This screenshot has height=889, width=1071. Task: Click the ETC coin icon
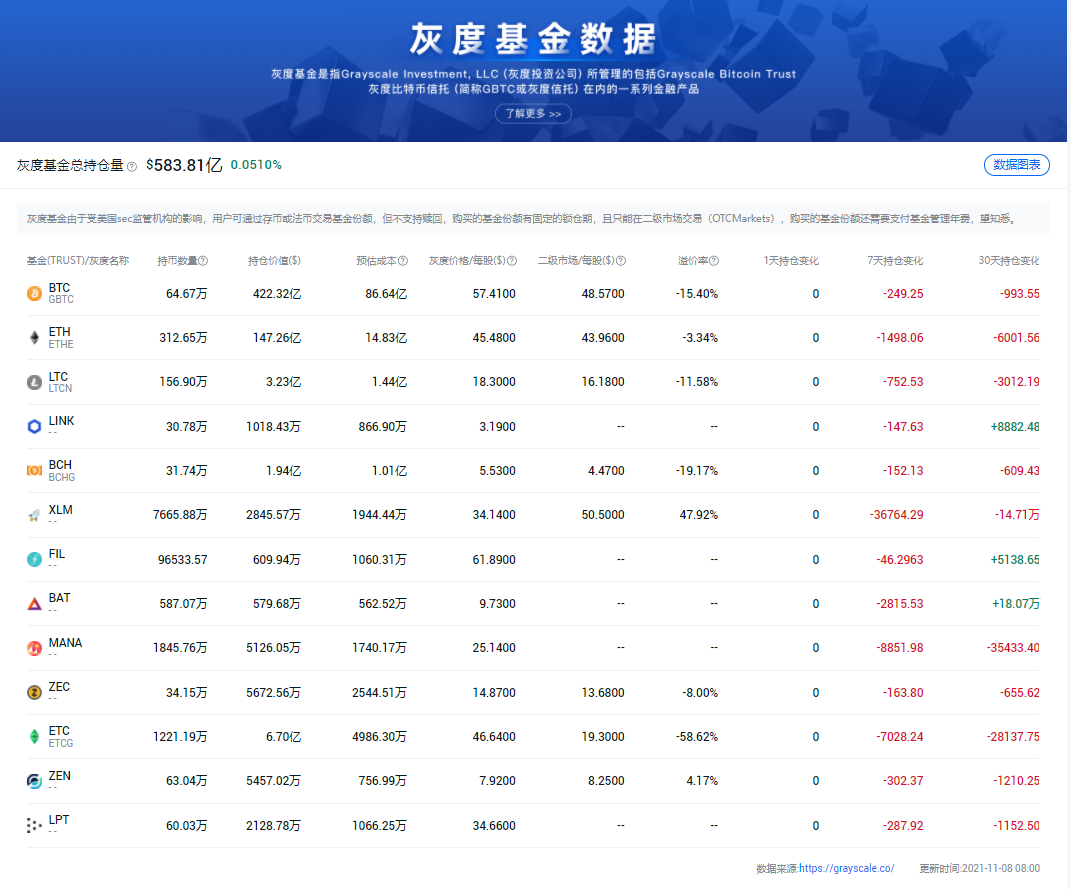click(x=34, y=736)
